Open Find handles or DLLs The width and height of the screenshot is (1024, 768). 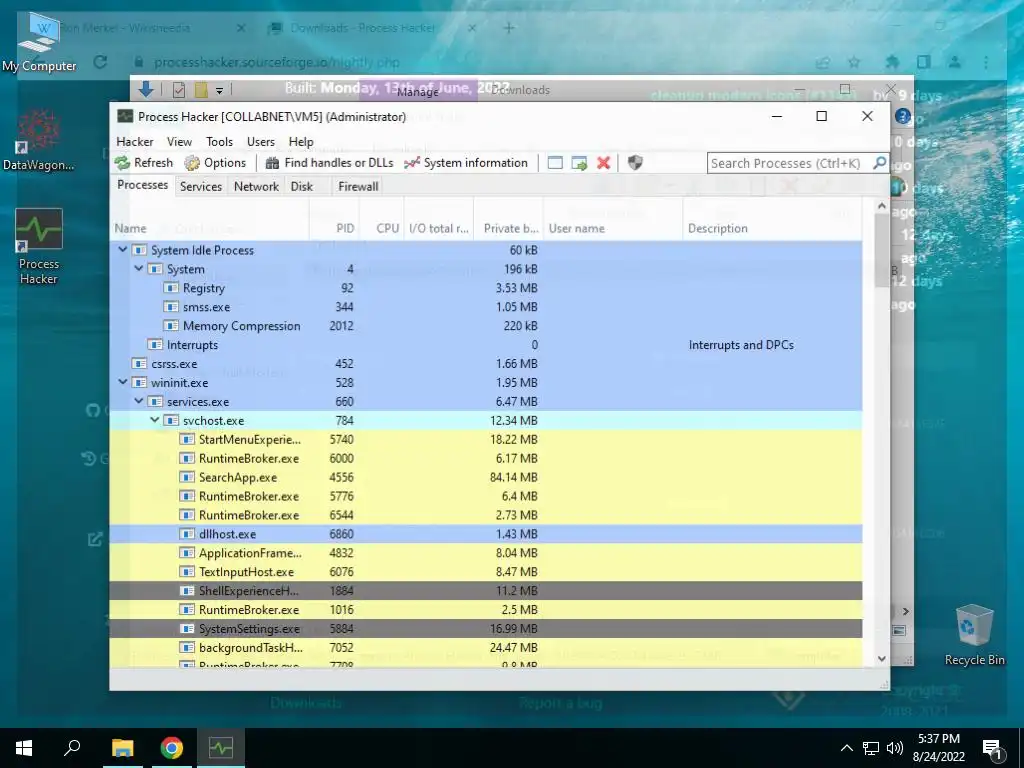coord(330,163)
